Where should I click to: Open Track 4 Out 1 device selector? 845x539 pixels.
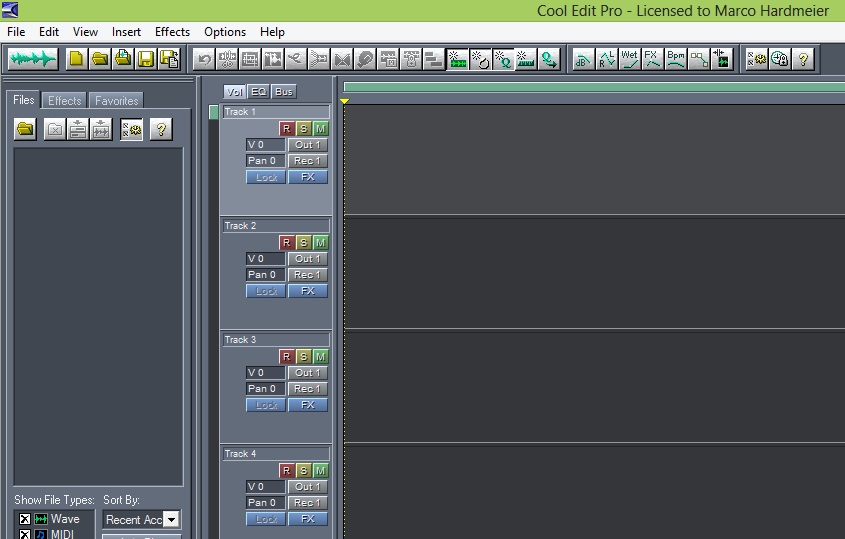point(308,487)
